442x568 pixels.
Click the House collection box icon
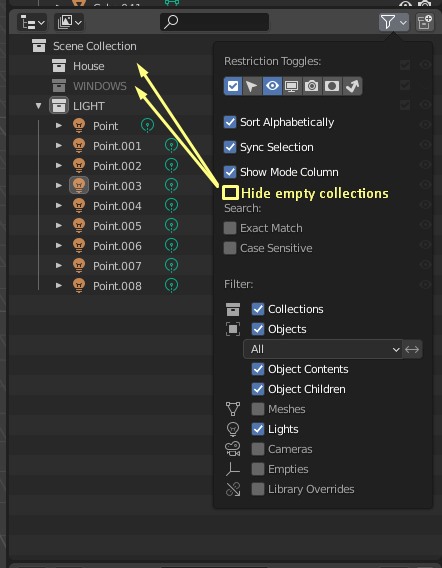(x=59, y=66)
